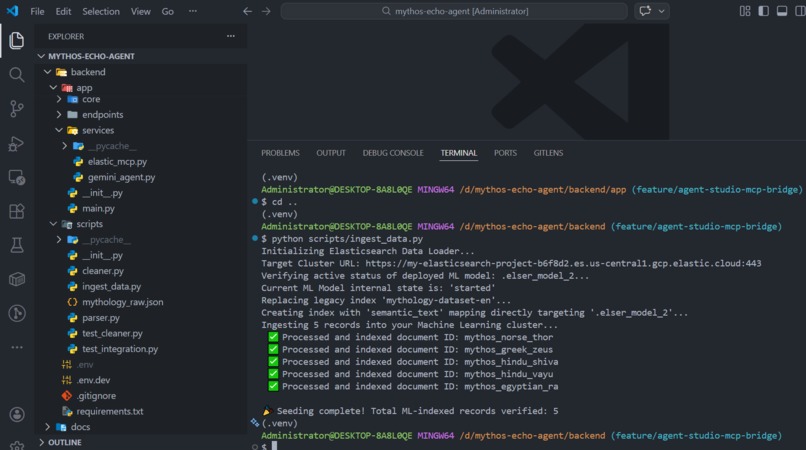Switch to the PROBLEMS tab
806x450 pixels.
tap(280, 153)
